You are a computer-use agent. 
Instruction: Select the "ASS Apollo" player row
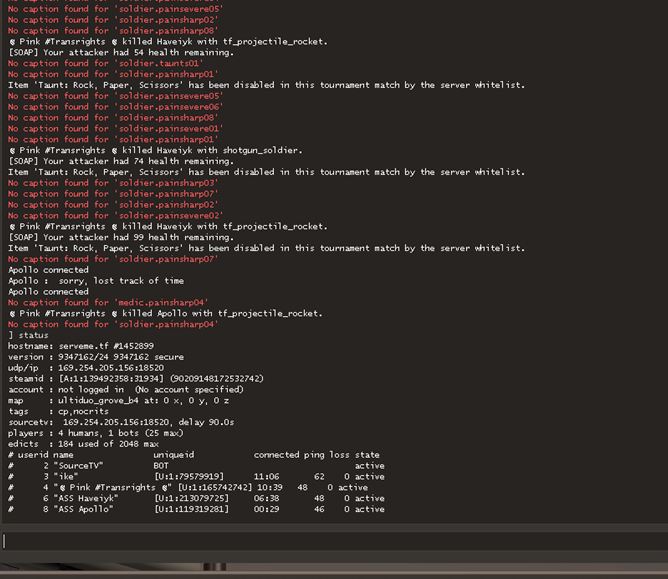[195, 509]
